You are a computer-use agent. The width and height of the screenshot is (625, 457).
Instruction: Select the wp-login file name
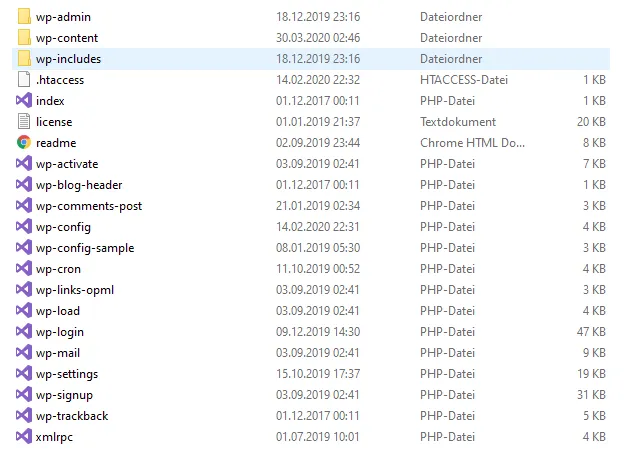point(60,332)
